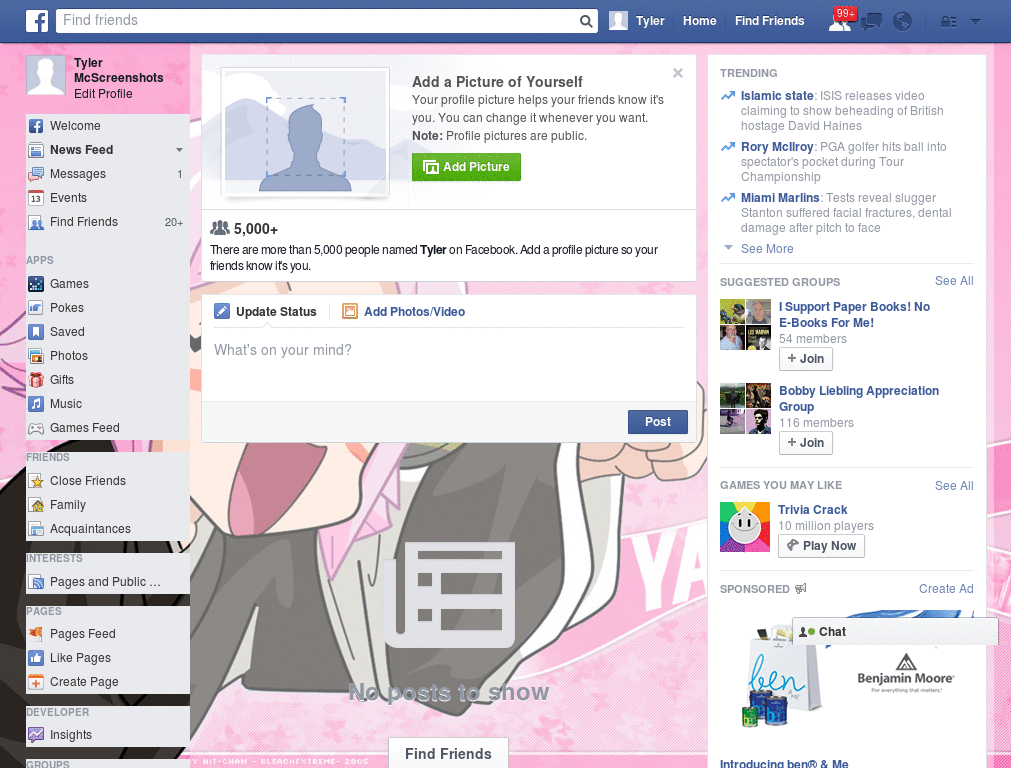
Task: Open the privacy shortcuts lock icon
Action: pyautogui.click(x=948, y=22)
